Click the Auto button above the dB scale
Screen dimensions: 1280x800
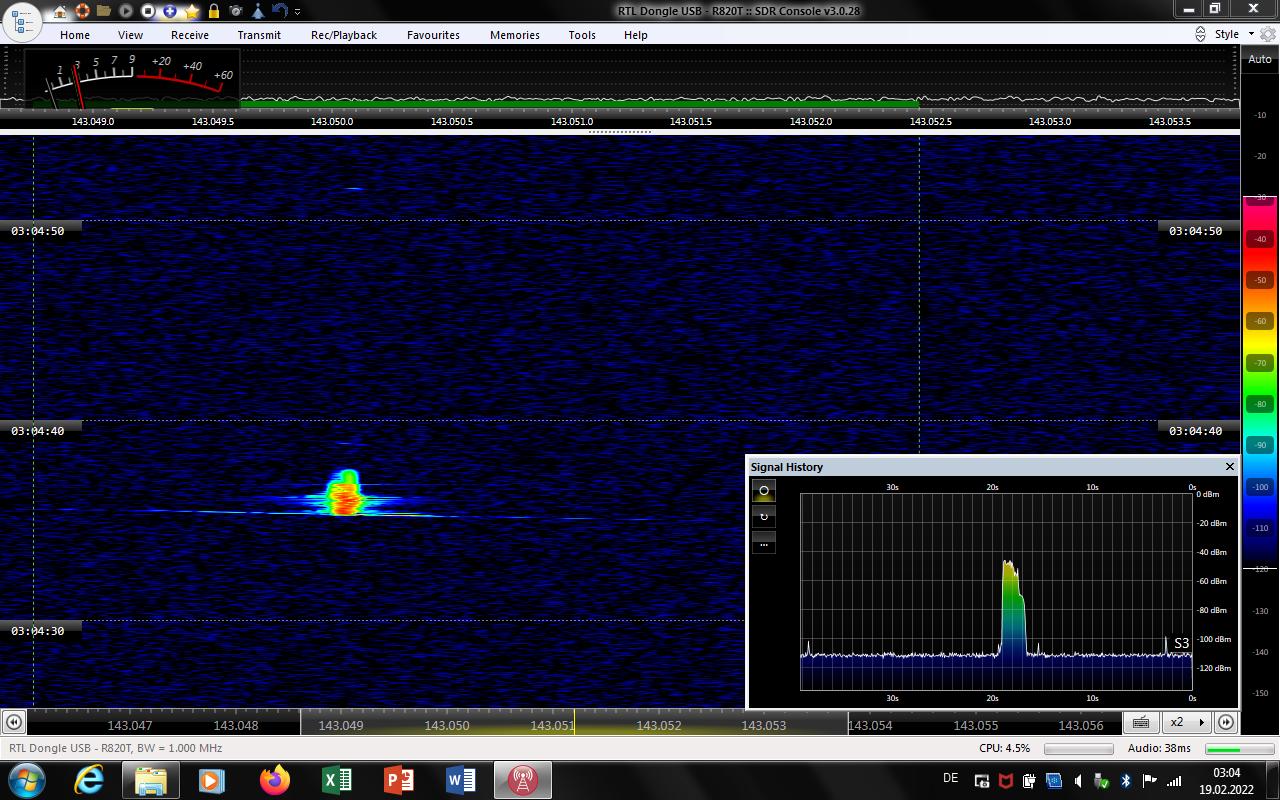pyautogui.click(x=1260, y=59)
